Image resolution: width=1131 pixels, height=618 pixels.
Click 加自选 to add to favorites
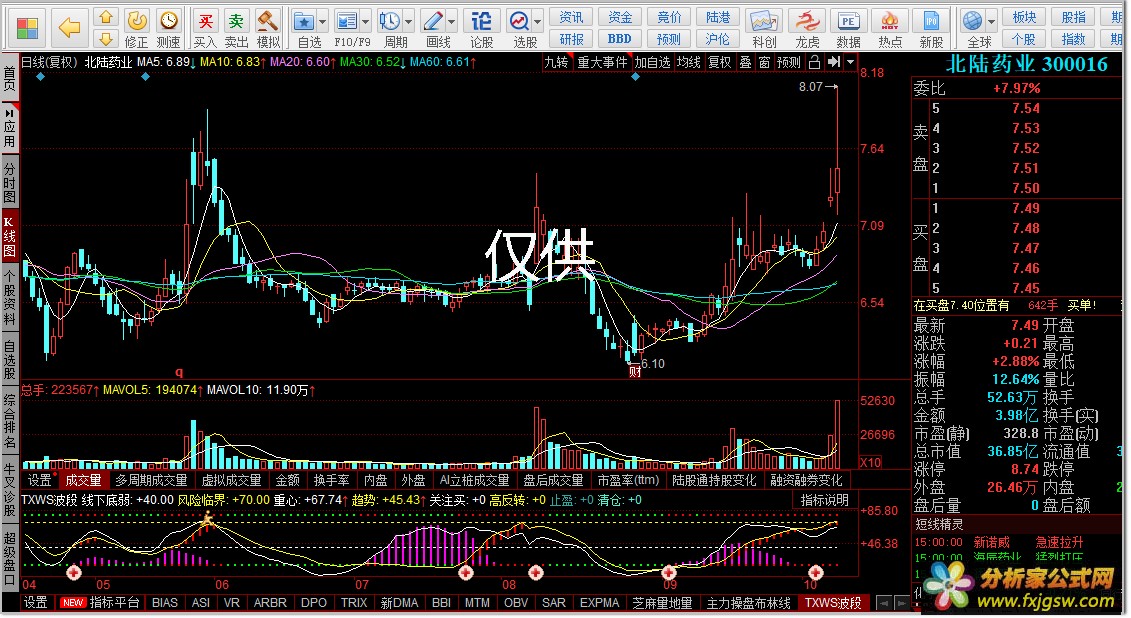(653, 63)
